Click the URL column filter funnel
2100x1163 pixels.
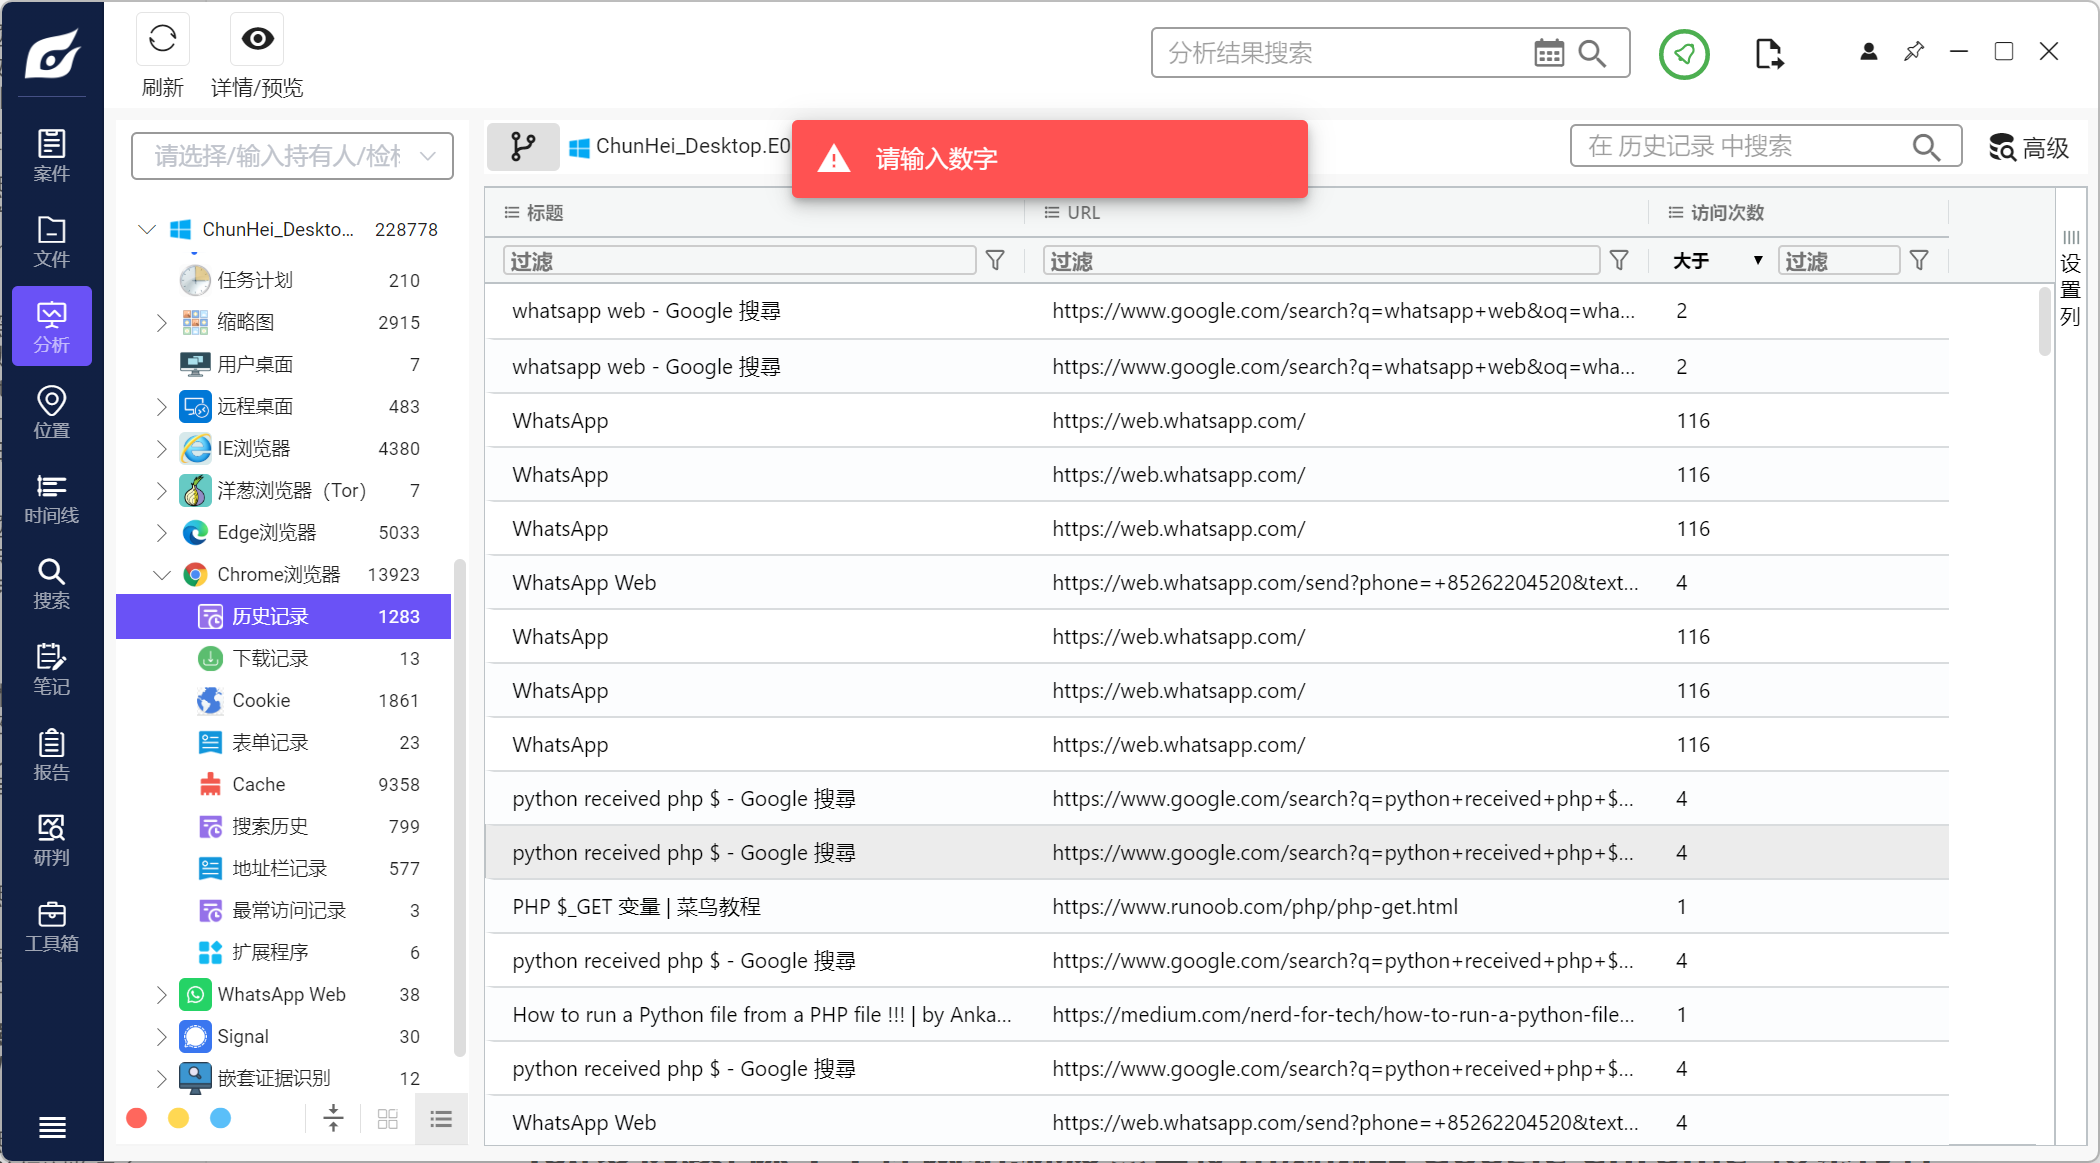pos(1619,261)
